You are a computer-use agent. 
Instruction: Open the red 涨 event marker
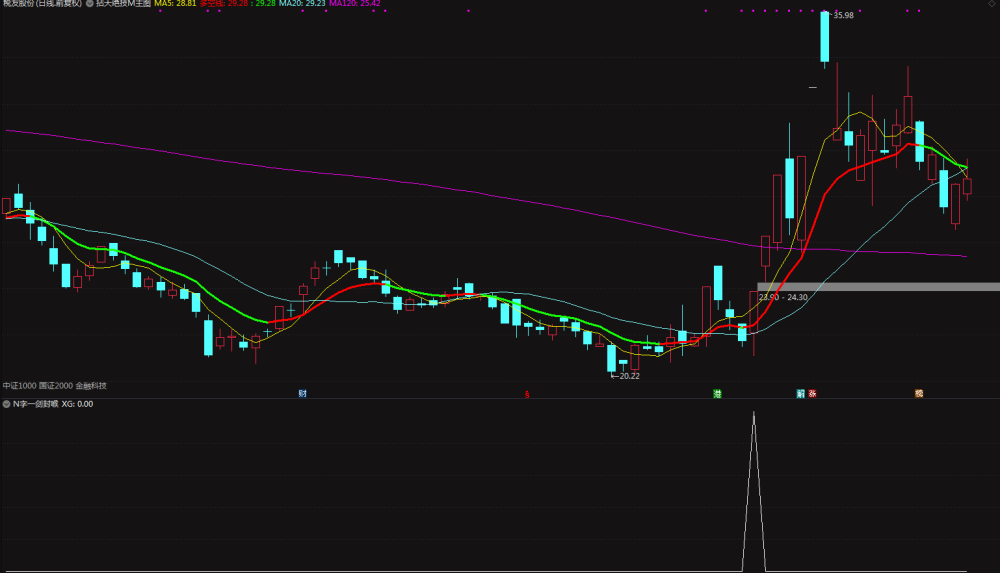(x=812, y=394)
